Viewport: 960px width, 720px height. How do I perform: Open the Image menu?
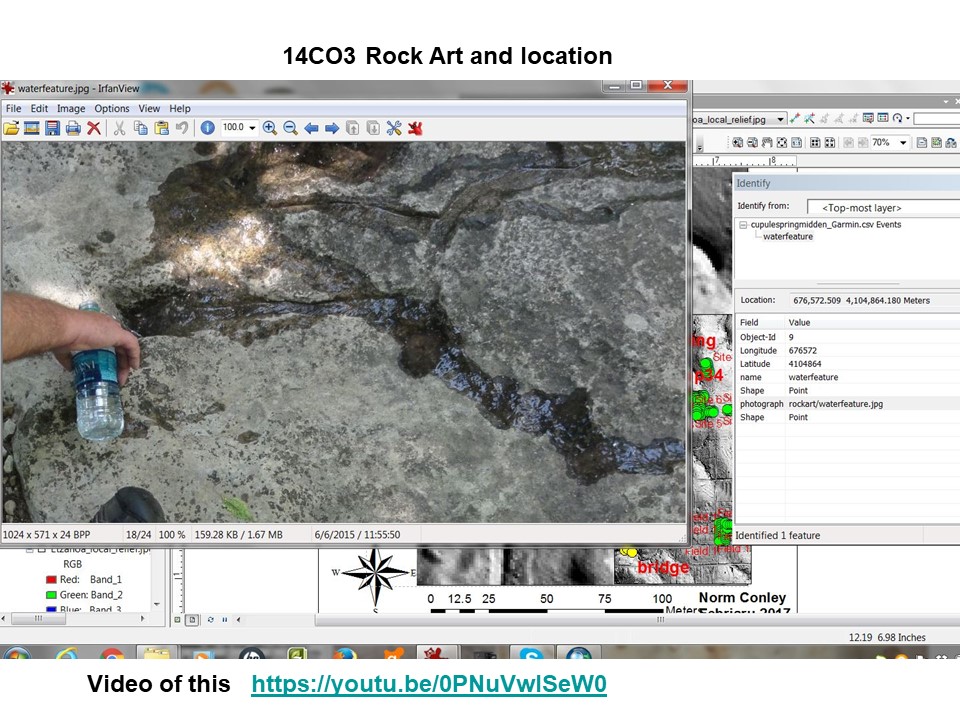(x=70, y=108)
